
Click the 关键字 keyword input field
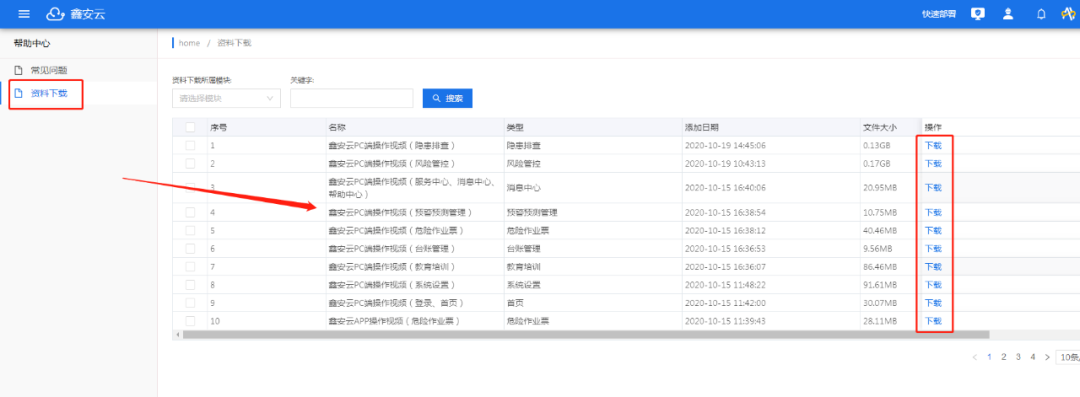(351, 98)
